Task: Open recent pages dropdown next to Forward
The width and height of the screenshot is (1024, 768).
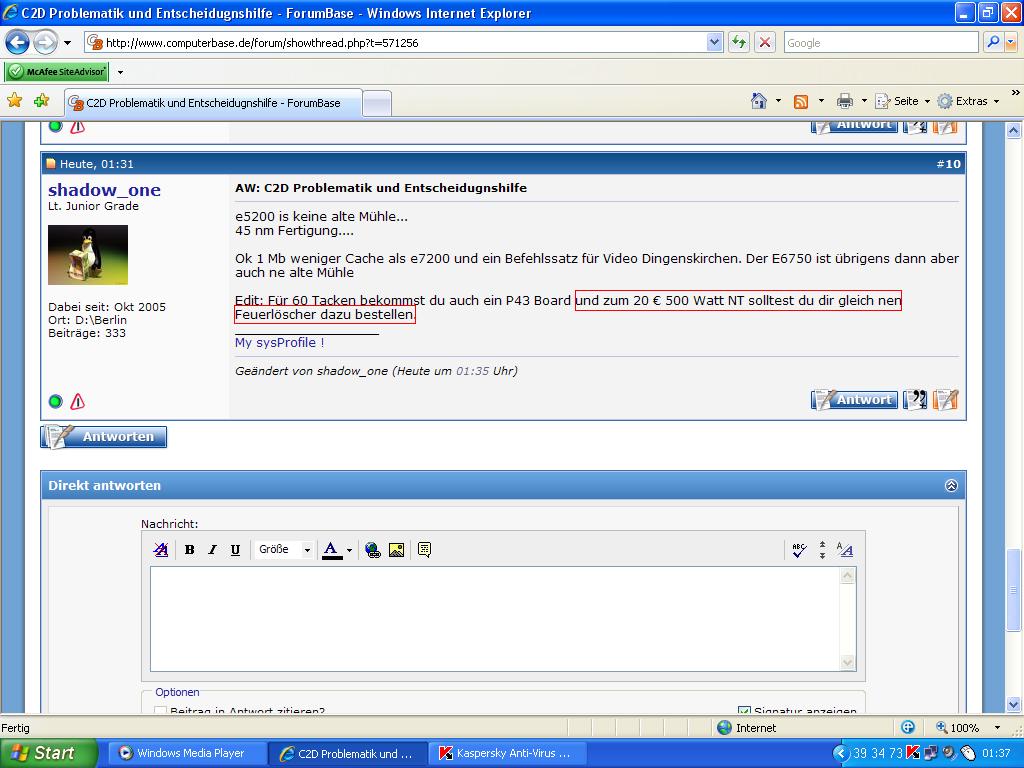Action: coord(67,43)
